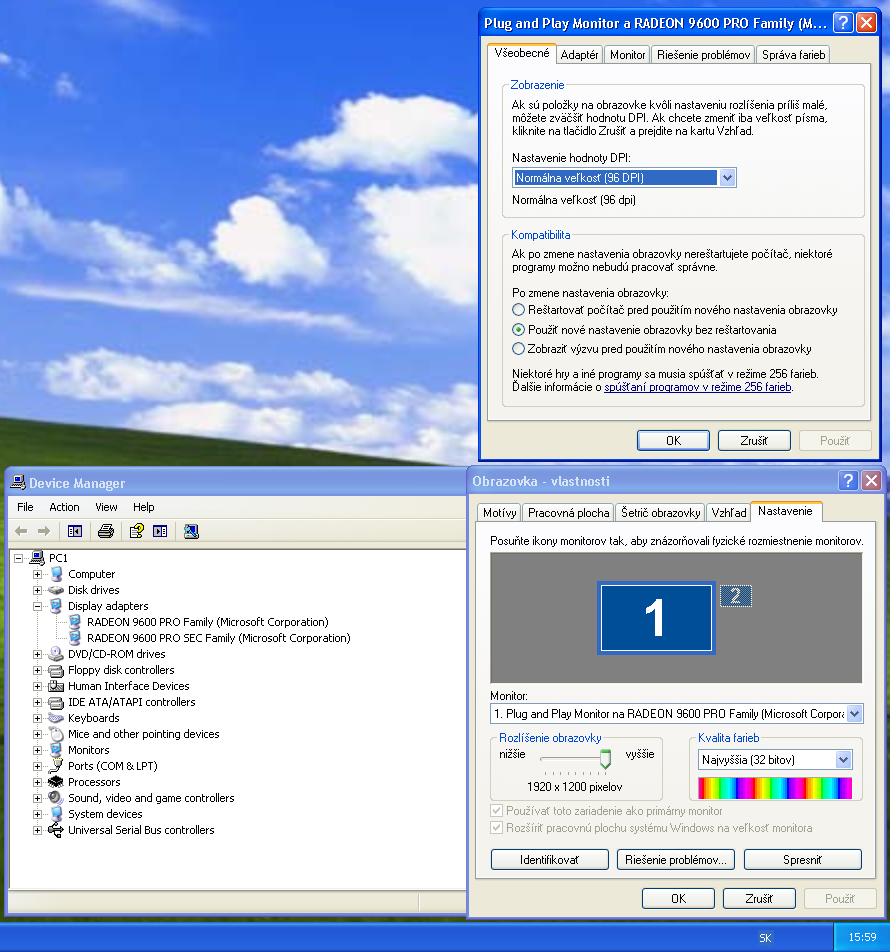Click the screen resolution slider handle
Screen dimensions: 890x952
click(605, 760)
